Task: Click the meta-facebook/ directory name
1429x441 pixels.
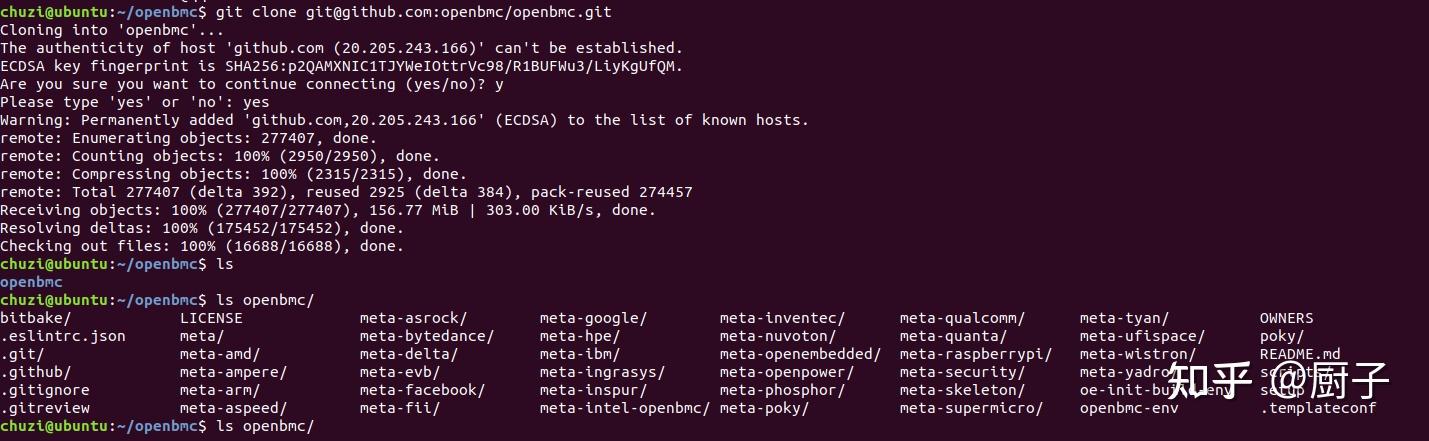Action: click(423, 390)
